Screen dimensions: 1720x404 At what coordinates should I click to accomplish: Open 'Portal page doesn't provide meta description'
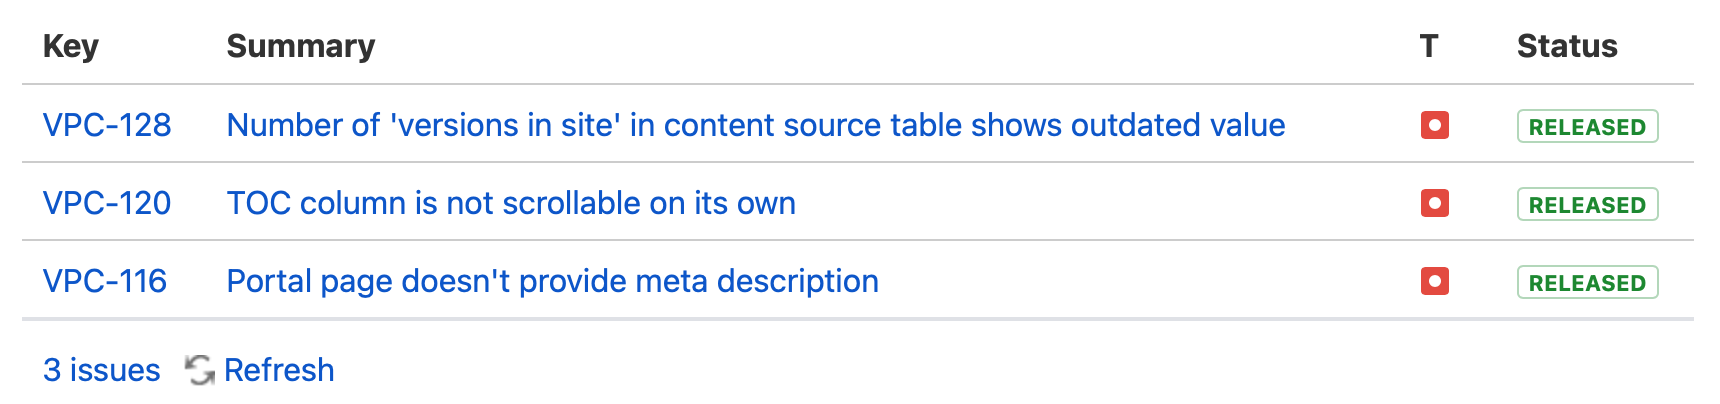coord(552,281)
